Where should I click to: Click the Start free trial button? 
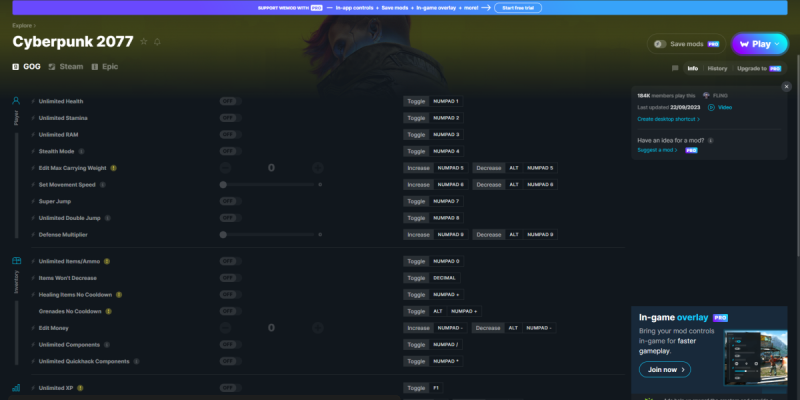tap(522, 7)
